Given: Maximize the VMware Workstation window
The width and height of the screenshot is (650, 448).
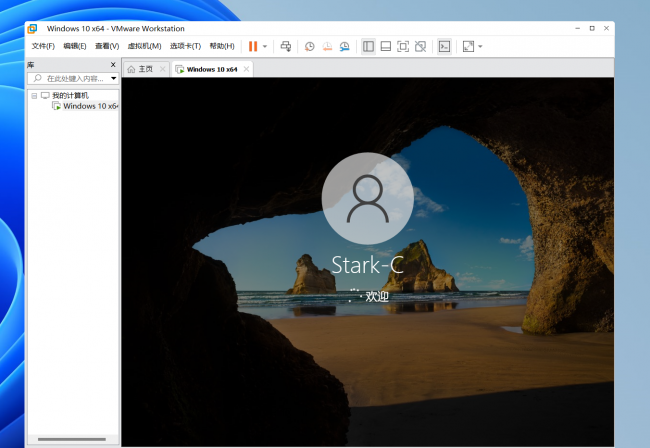Looking at the screenshot, I should (592, 28).
